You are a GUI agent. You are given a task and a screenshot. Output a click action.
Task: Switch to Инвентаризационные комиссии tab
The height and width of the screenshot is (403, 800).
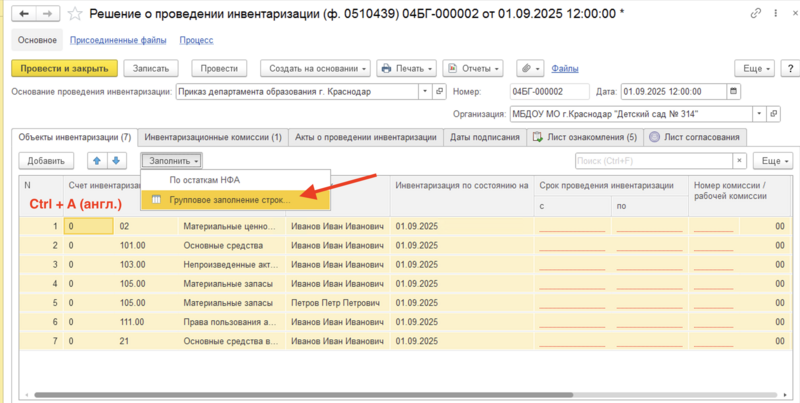[212, 137]
